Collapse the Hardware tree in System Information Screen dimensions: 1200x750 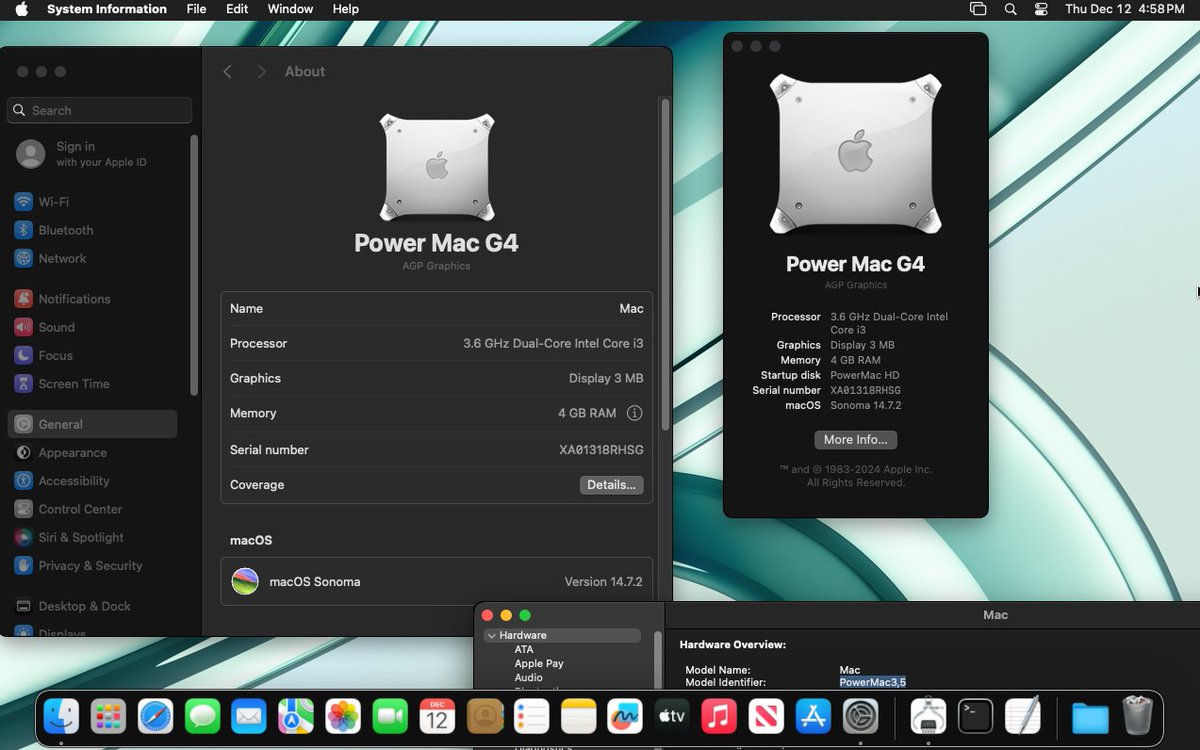491,635
